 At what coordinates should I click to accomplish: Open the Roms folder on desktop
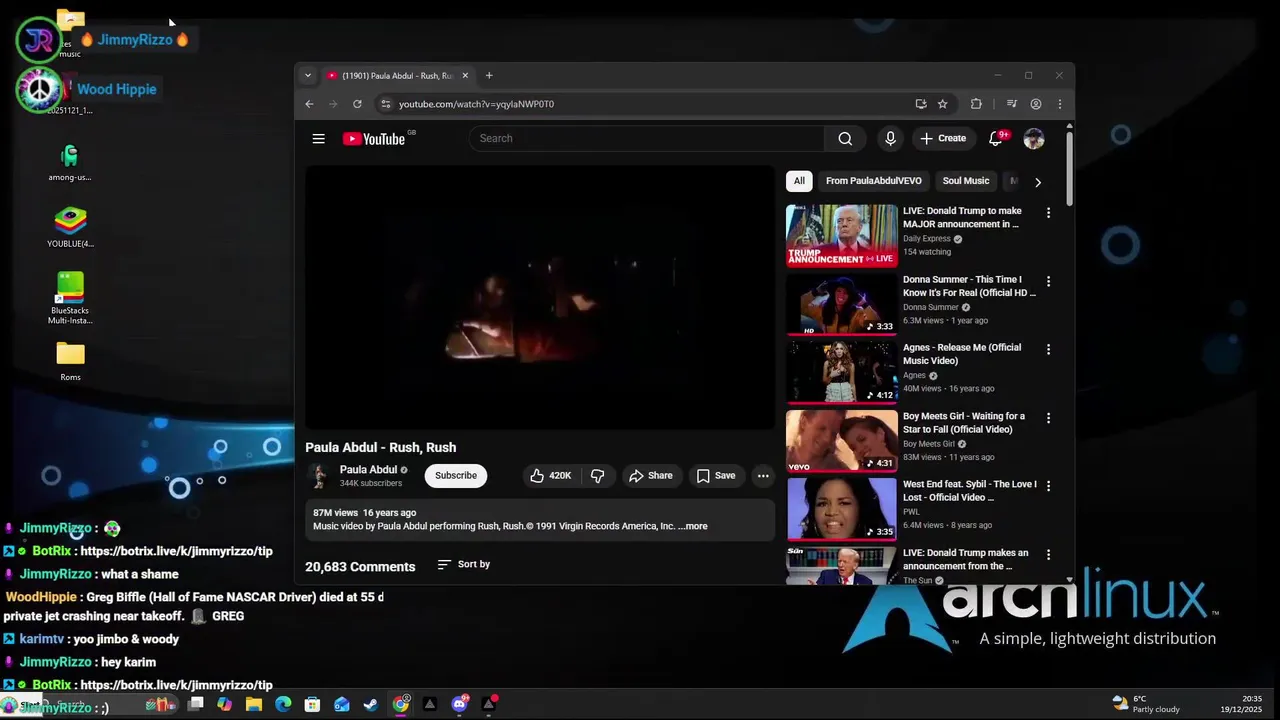(x=70, y=362)
